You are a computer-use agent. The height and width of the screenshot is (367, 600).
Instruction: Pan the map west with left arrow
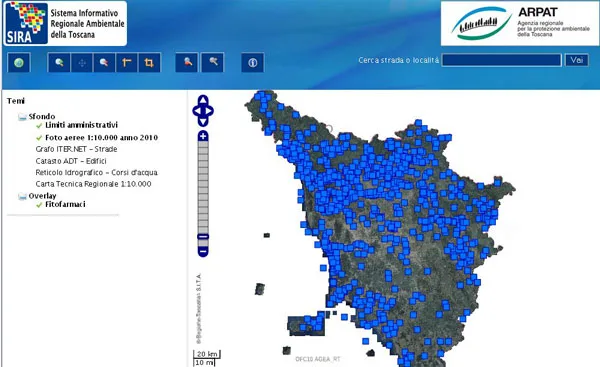(197, 111)
